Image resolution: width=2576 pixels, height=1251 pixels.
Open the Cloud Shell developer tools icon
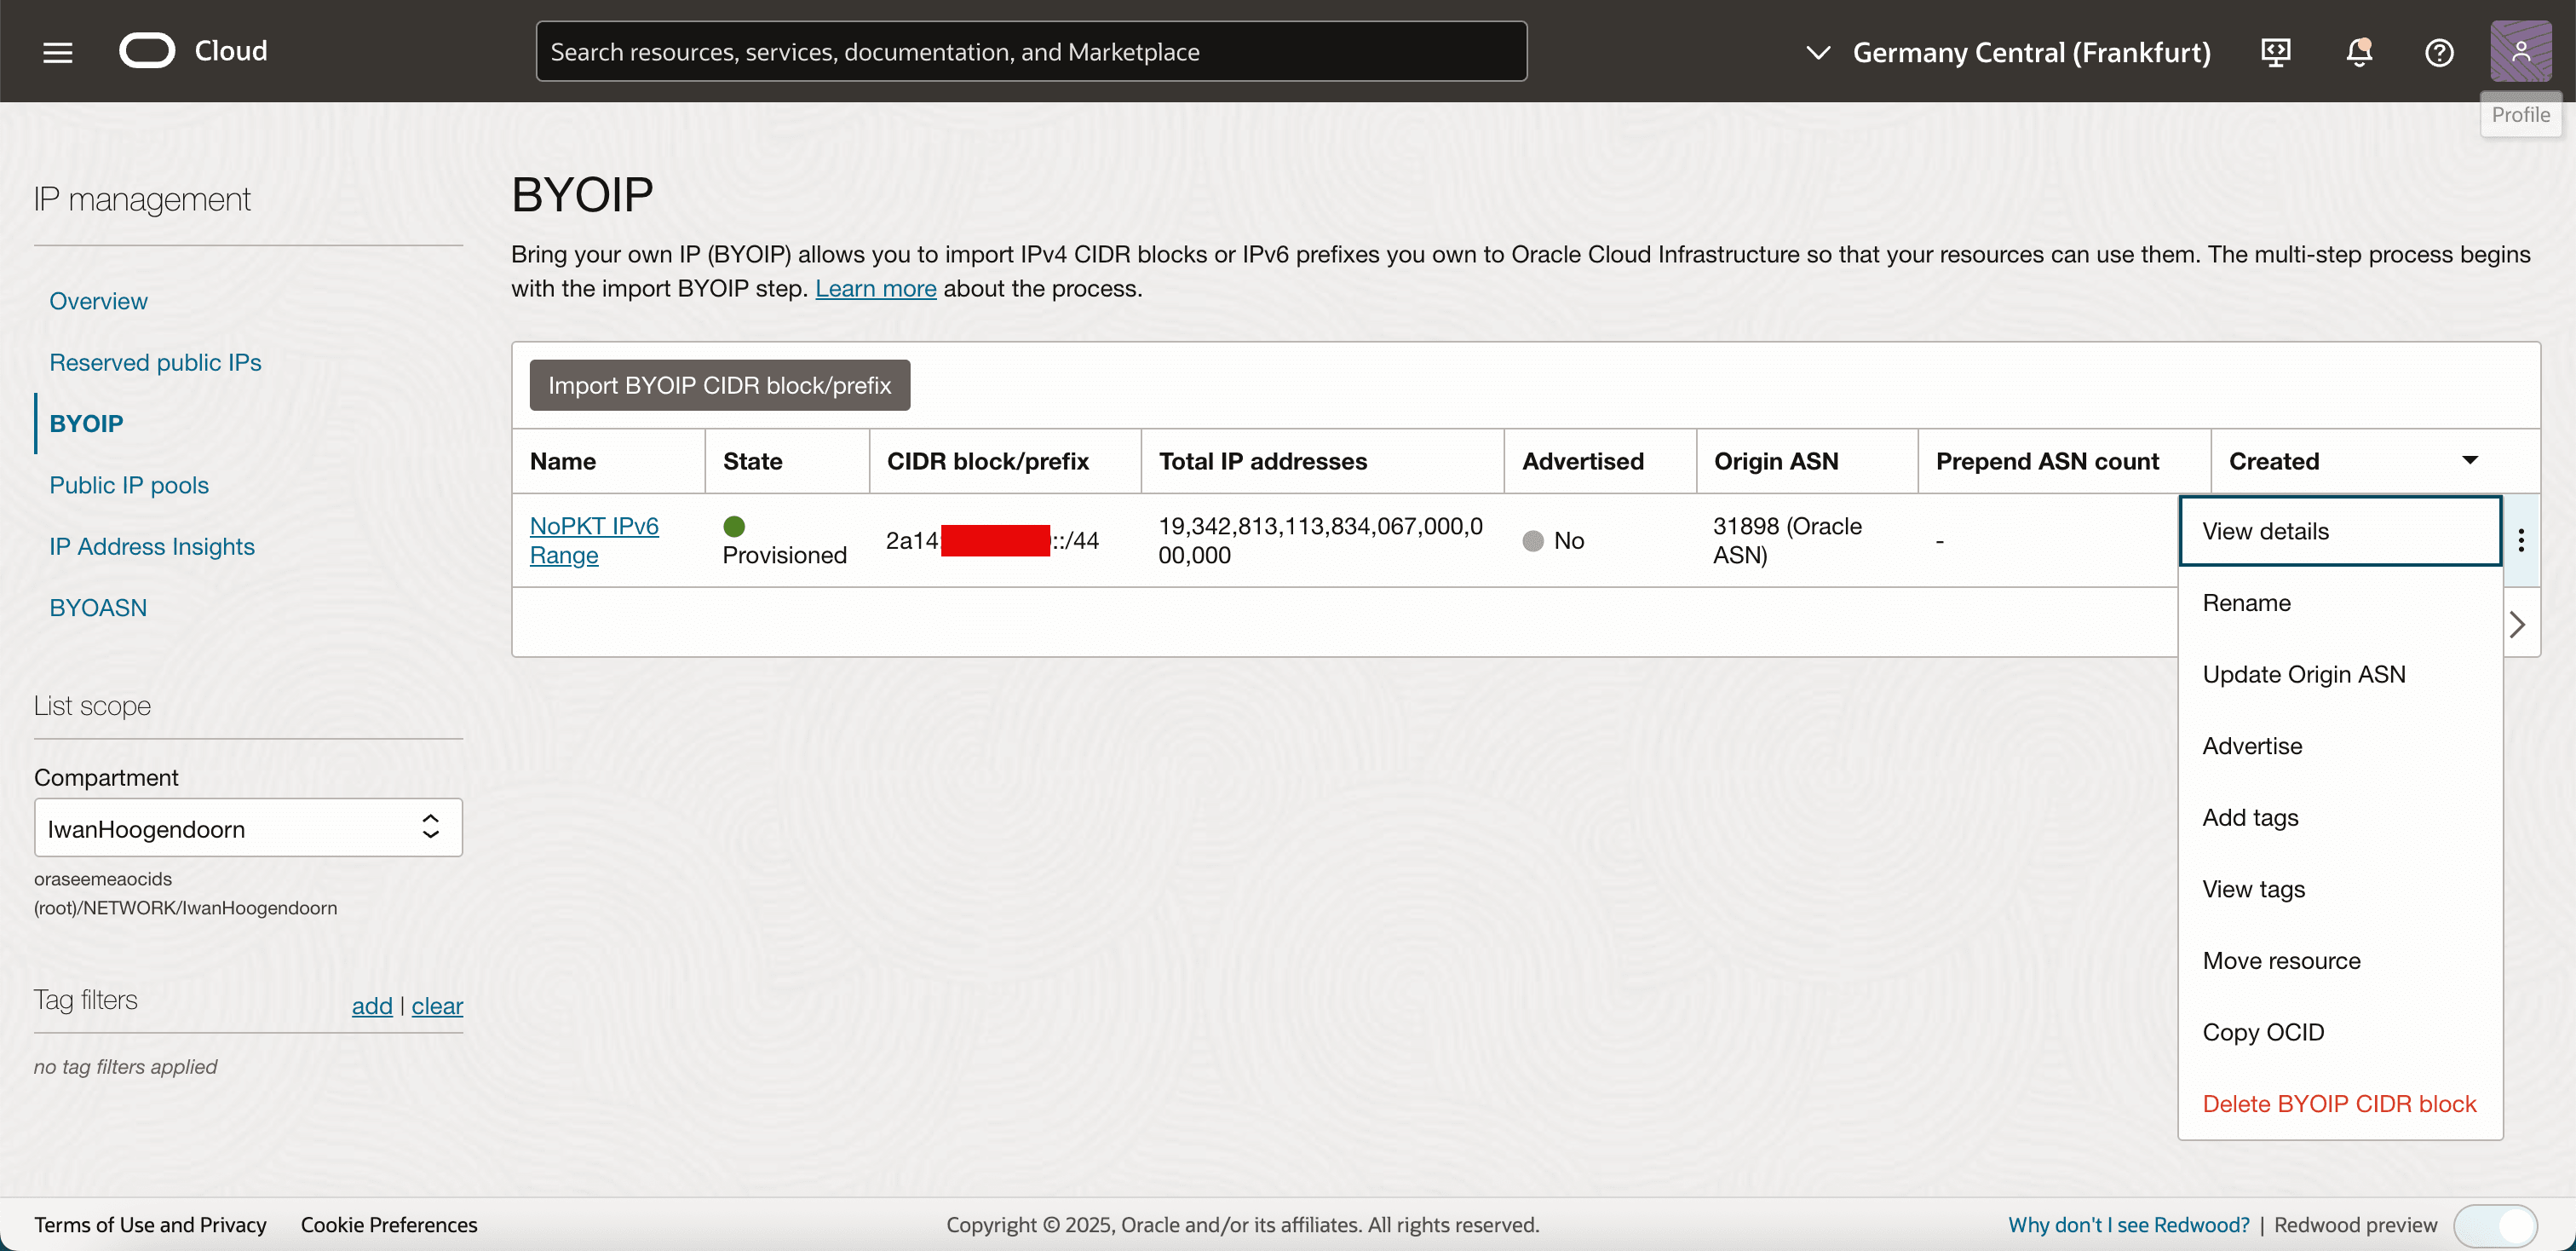point(2275,52)
